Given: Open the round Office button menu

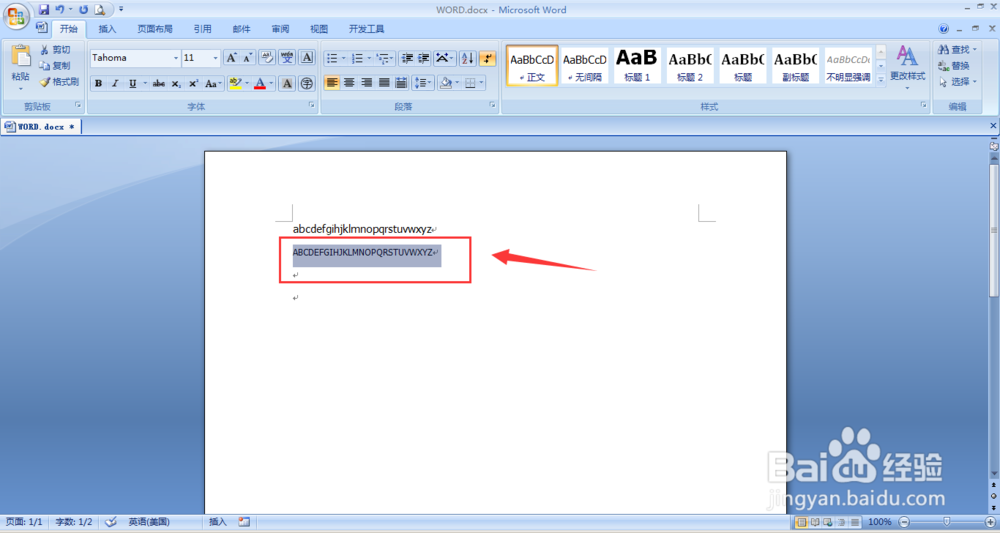Looking at the screenshot, I should click(16, 16).
